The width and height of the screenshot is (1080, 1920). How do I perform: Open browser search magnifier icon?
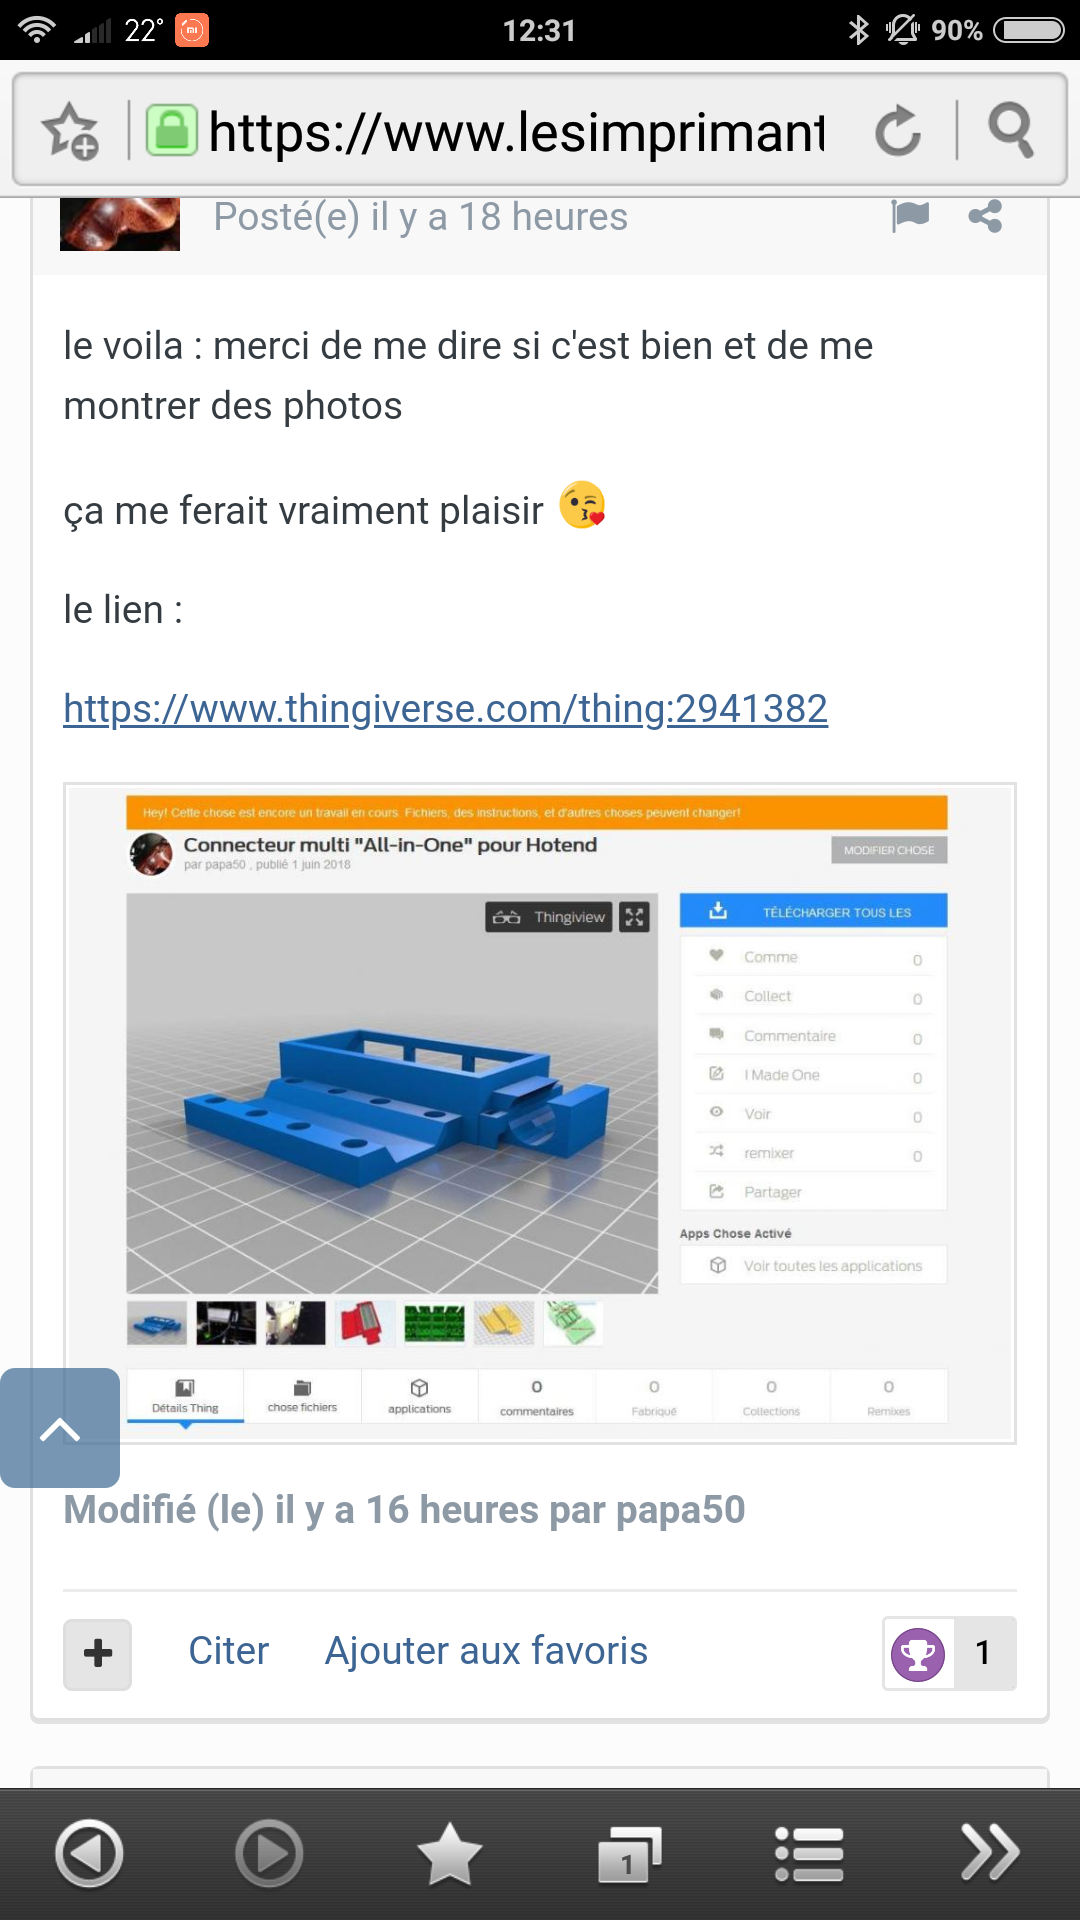tap(1011, 131)
